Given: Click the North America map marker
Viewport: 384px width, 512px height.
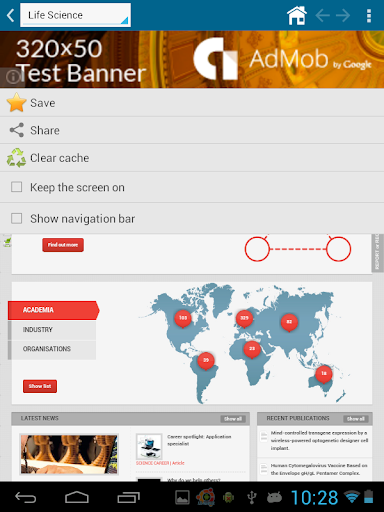Looking at the screenshot, I should [183, 318].
